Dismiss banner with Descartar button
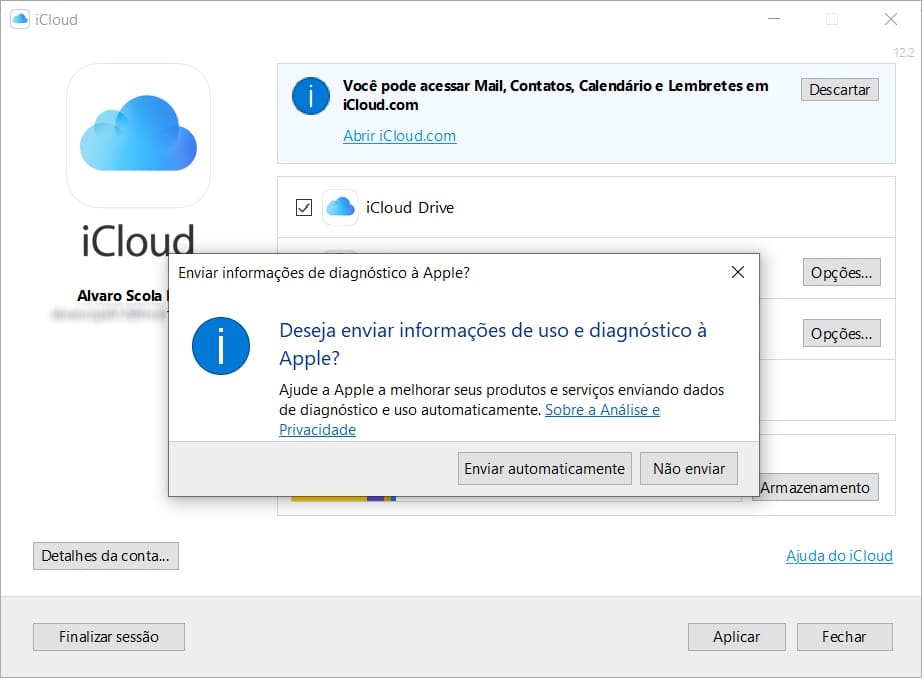 coord(839,89)
